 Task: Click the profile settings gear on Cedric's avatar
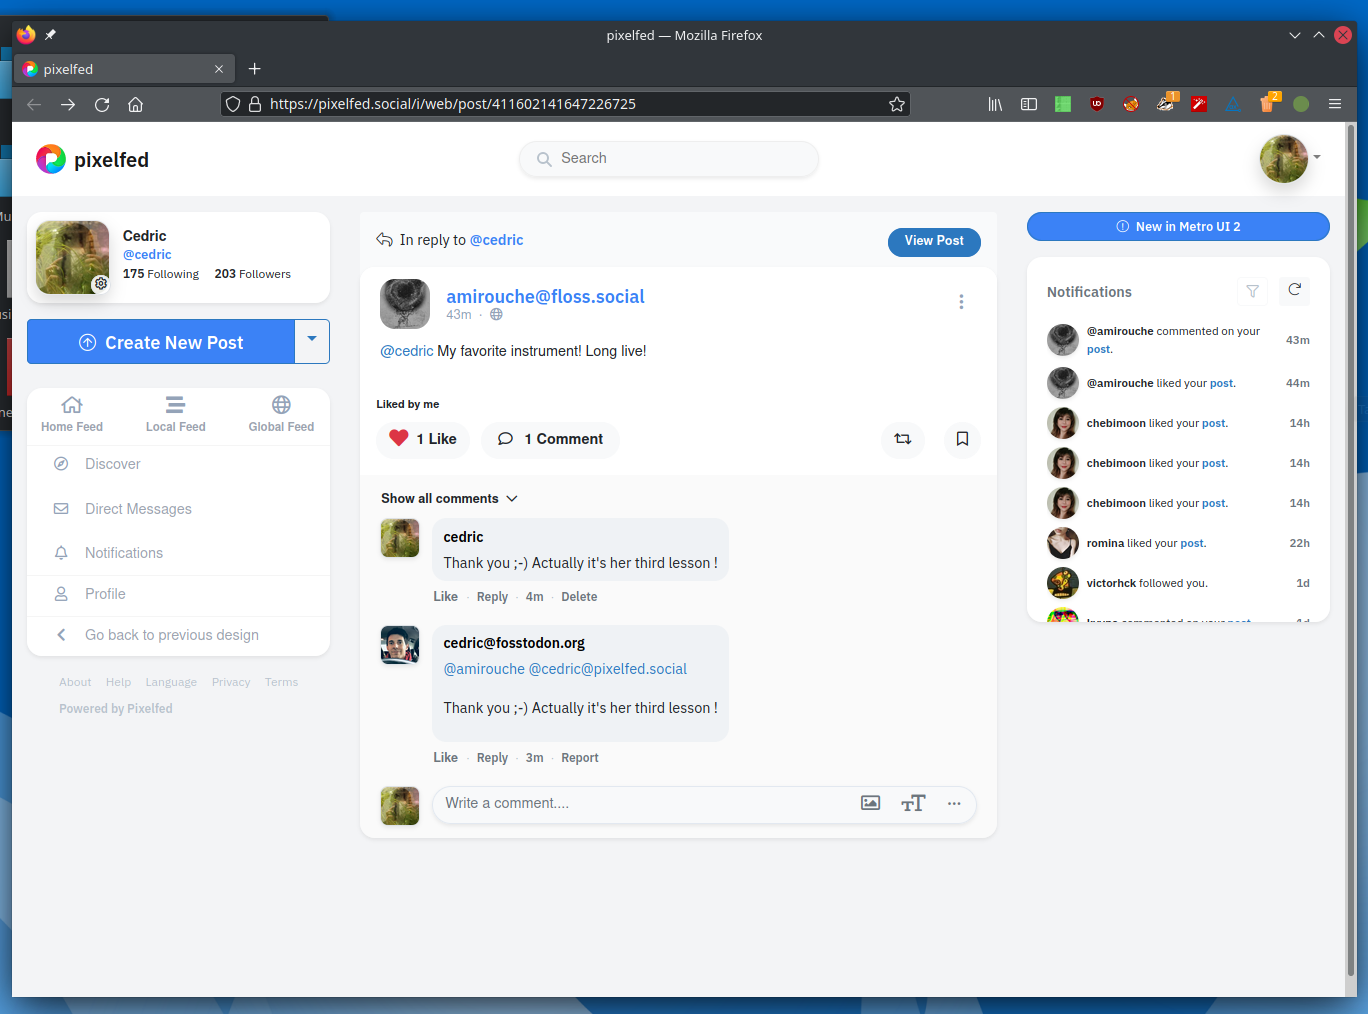(101, 284)
